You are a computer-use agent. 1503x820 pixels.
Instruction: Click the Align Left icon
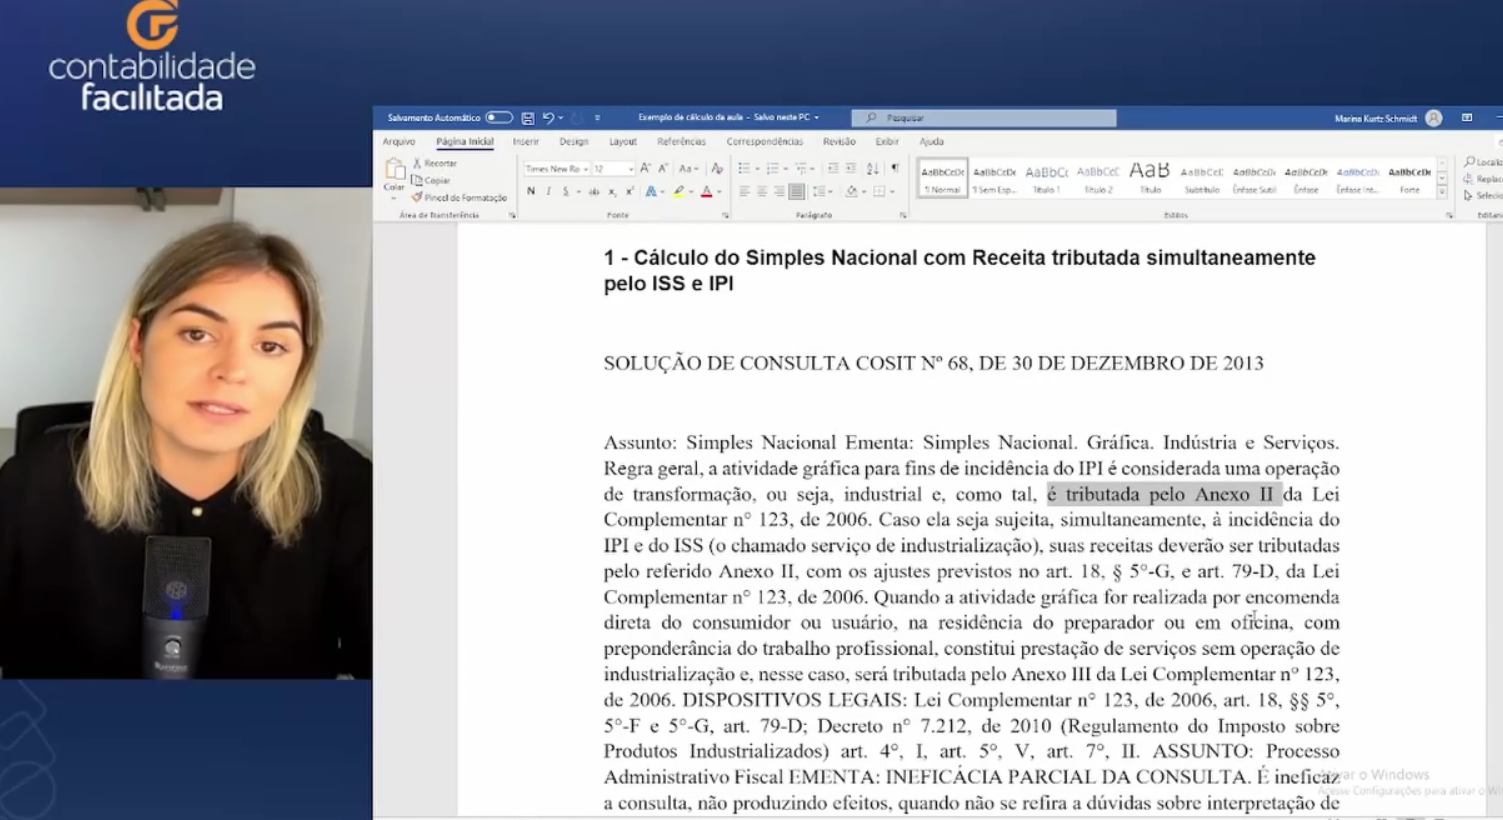pos(744,191)
